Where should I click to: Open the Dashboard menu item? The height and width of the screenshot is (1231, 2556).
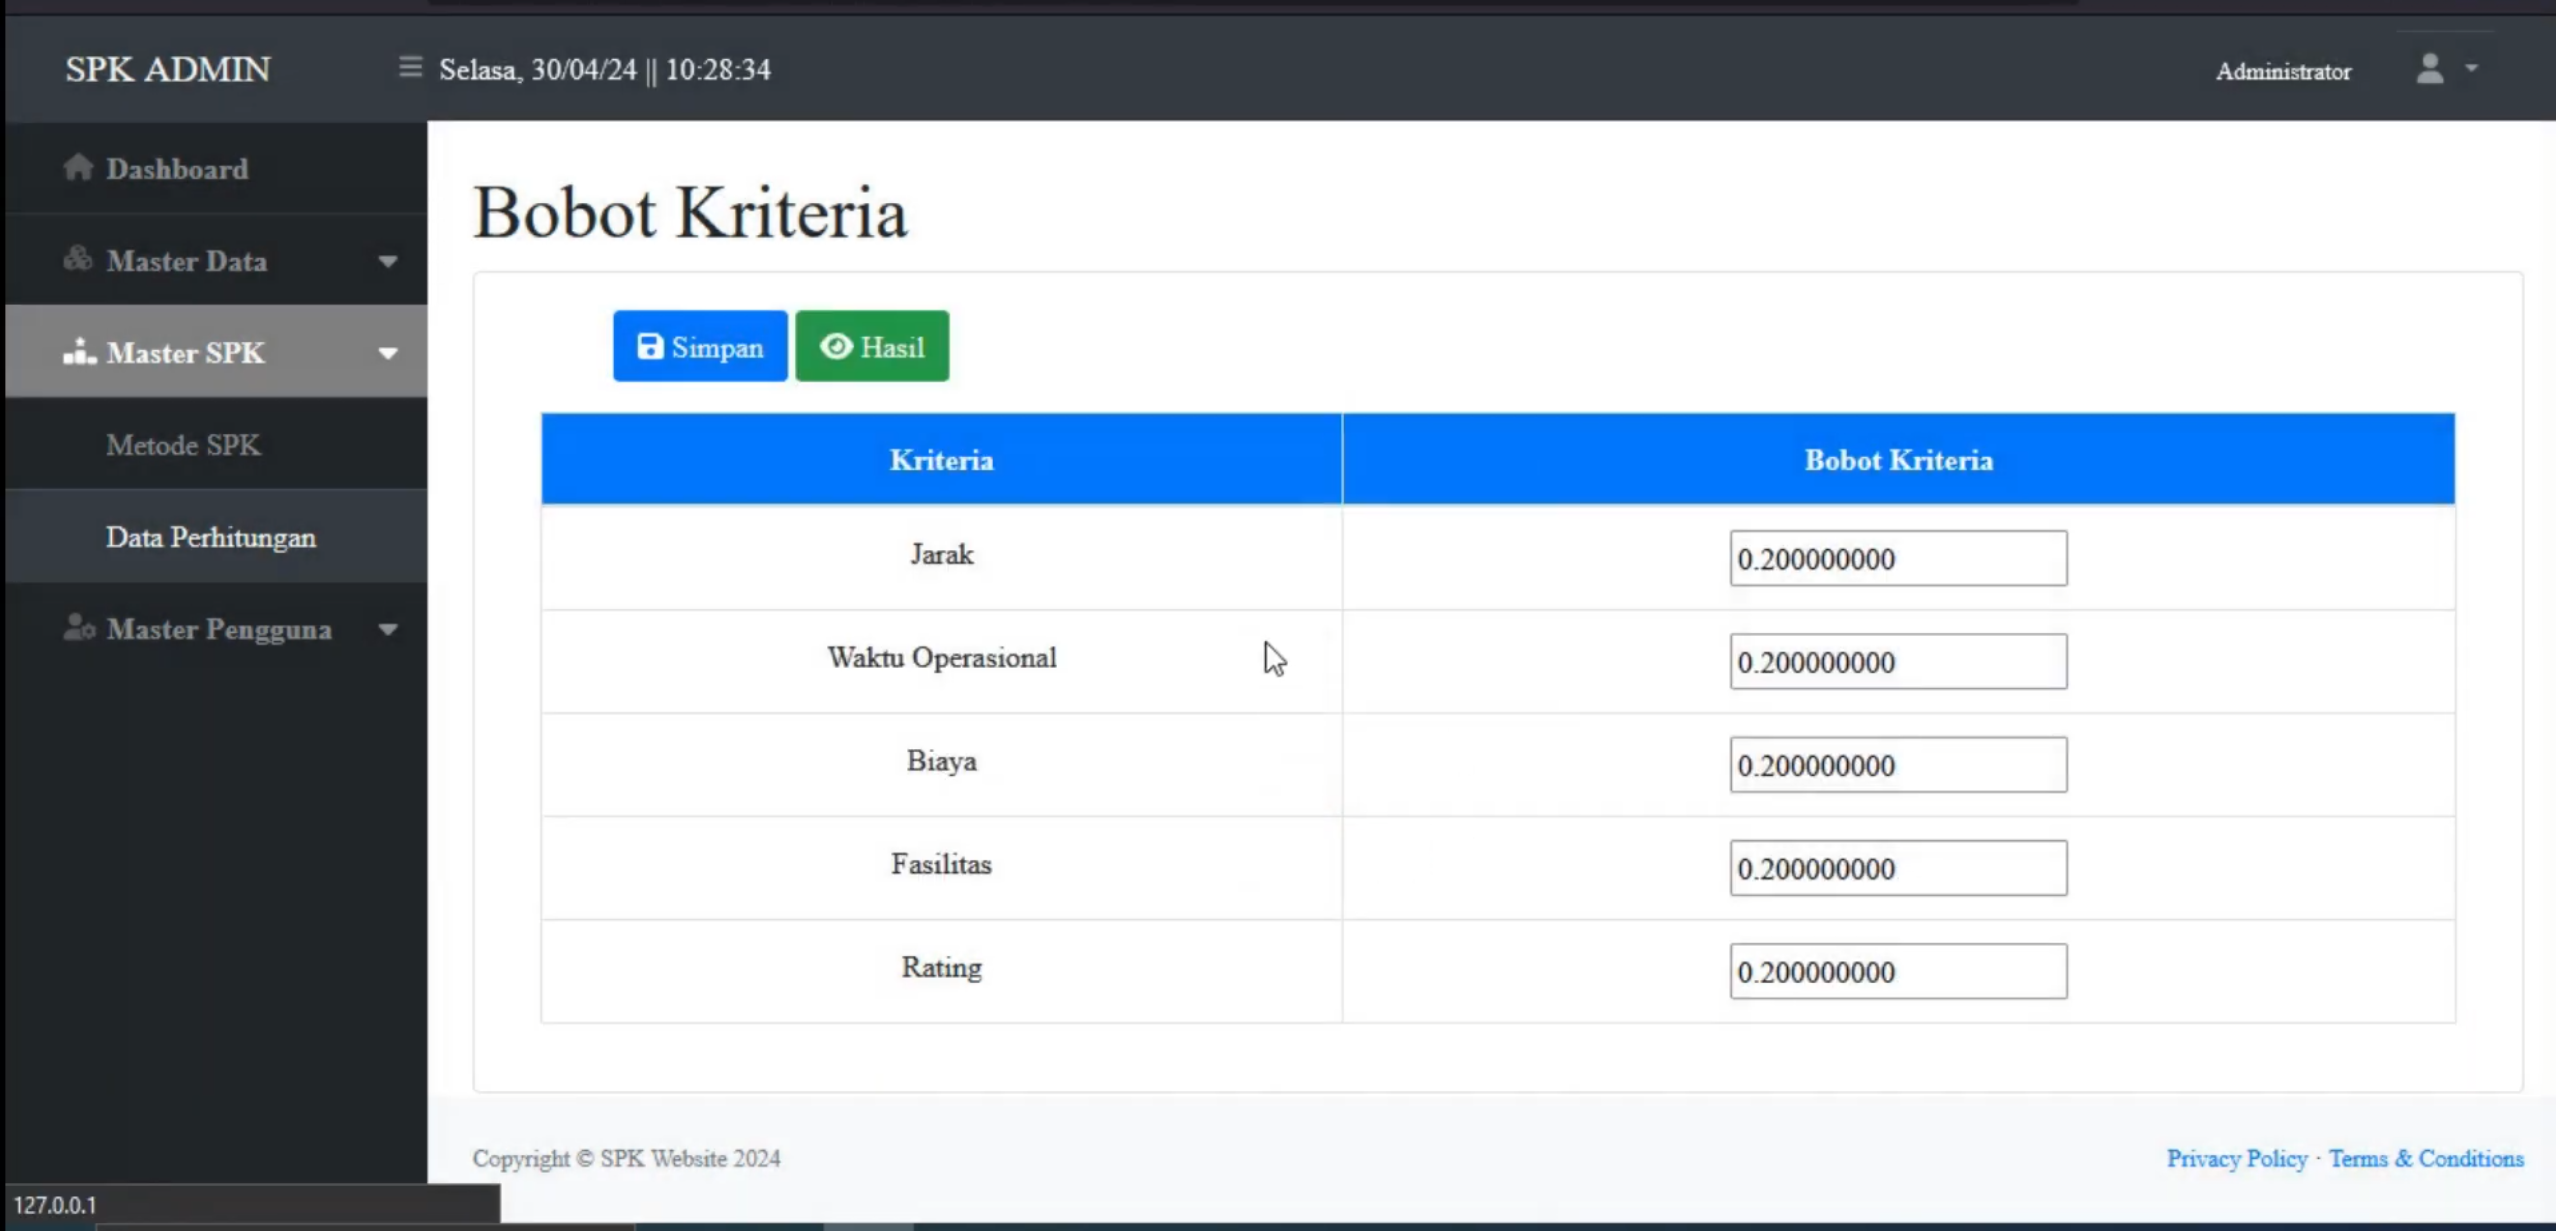[216, 168]
